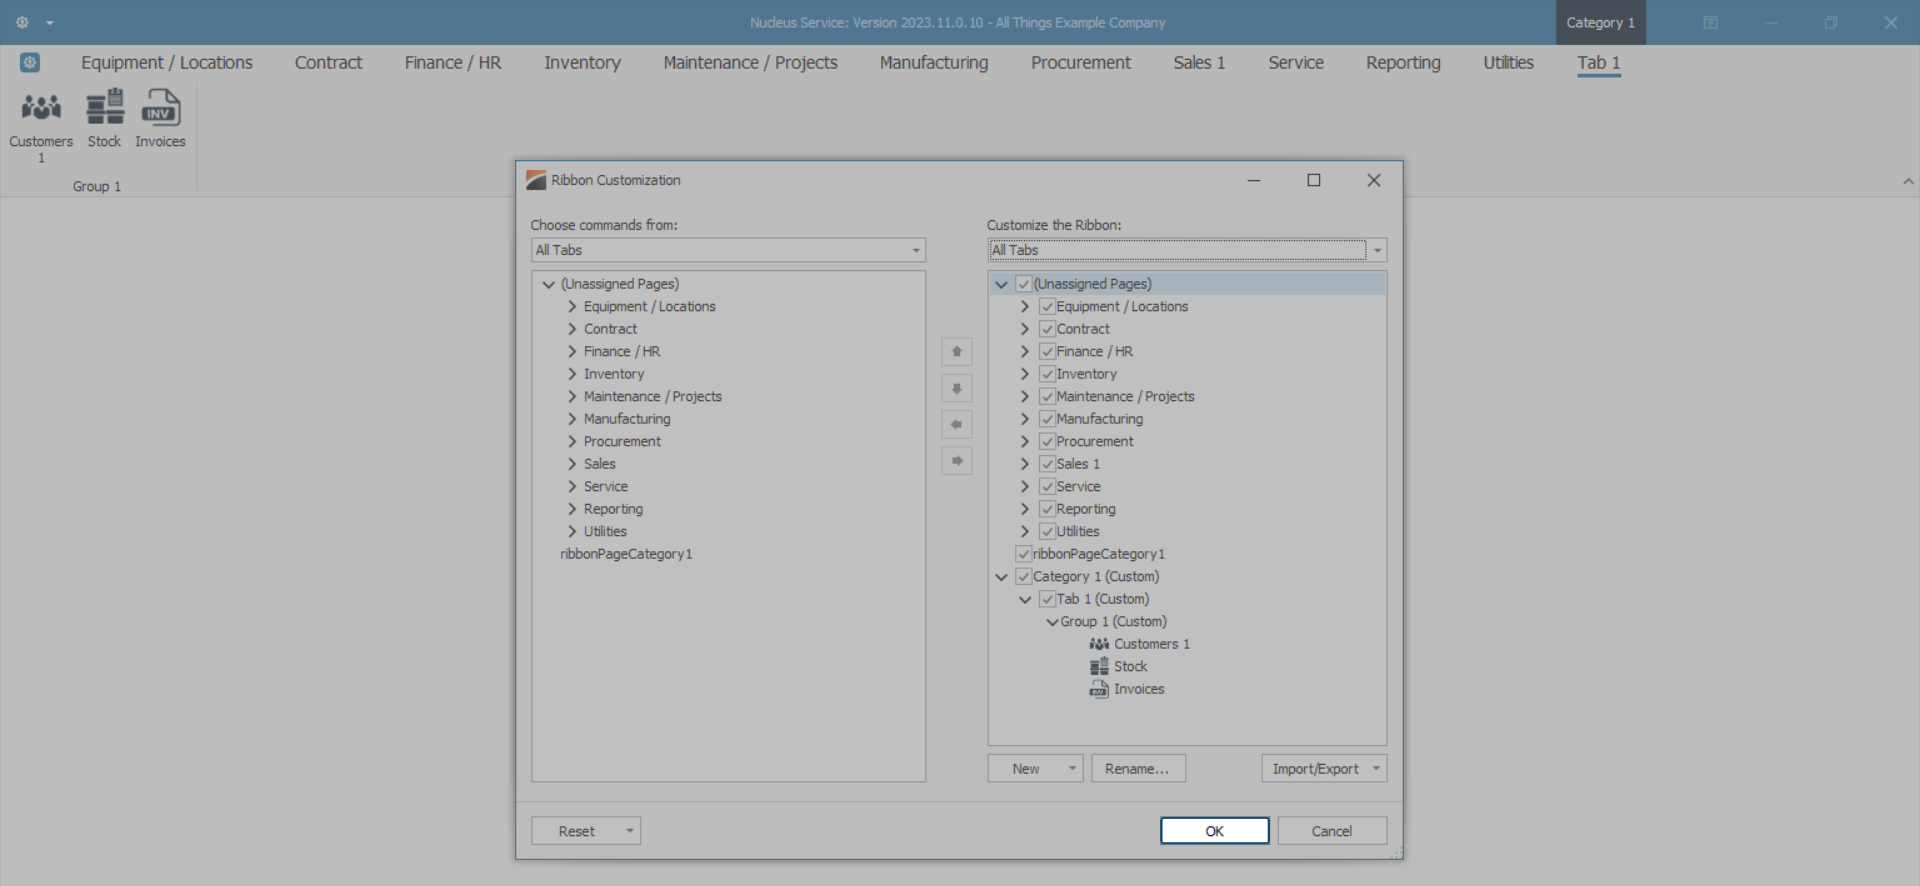Move selected item up with the up arrow
The width and height of the screenshot is (1920, 886).
point(957,352)
